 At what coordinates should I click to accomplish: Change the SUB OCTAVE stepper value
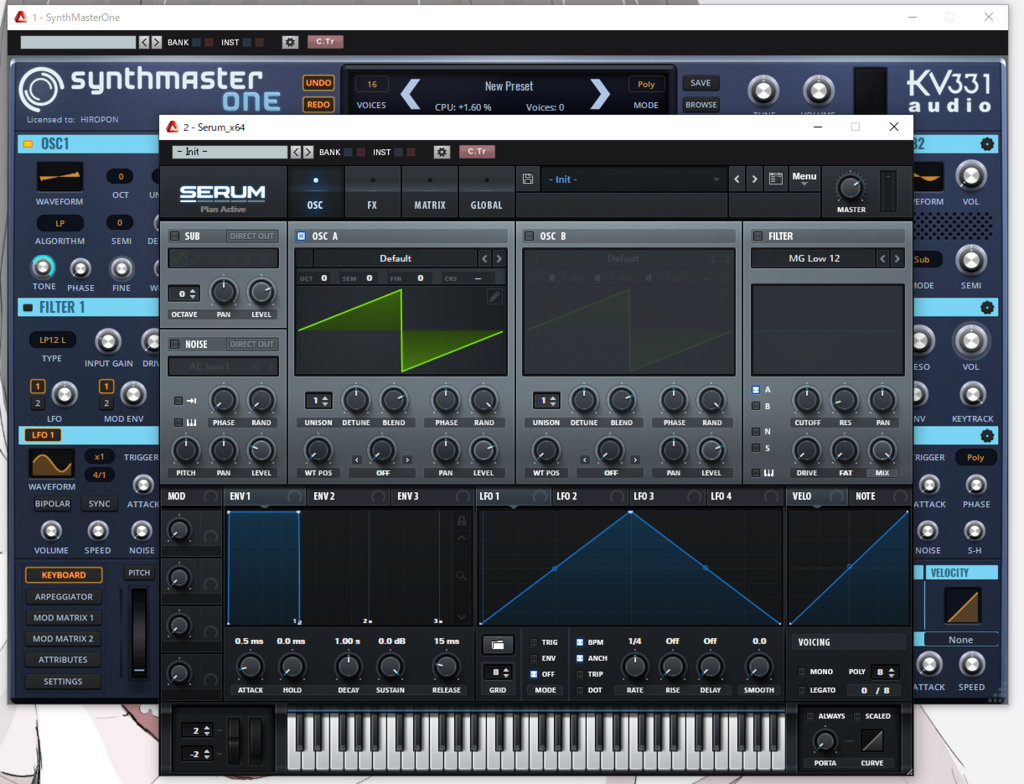(x=183, y=294)
